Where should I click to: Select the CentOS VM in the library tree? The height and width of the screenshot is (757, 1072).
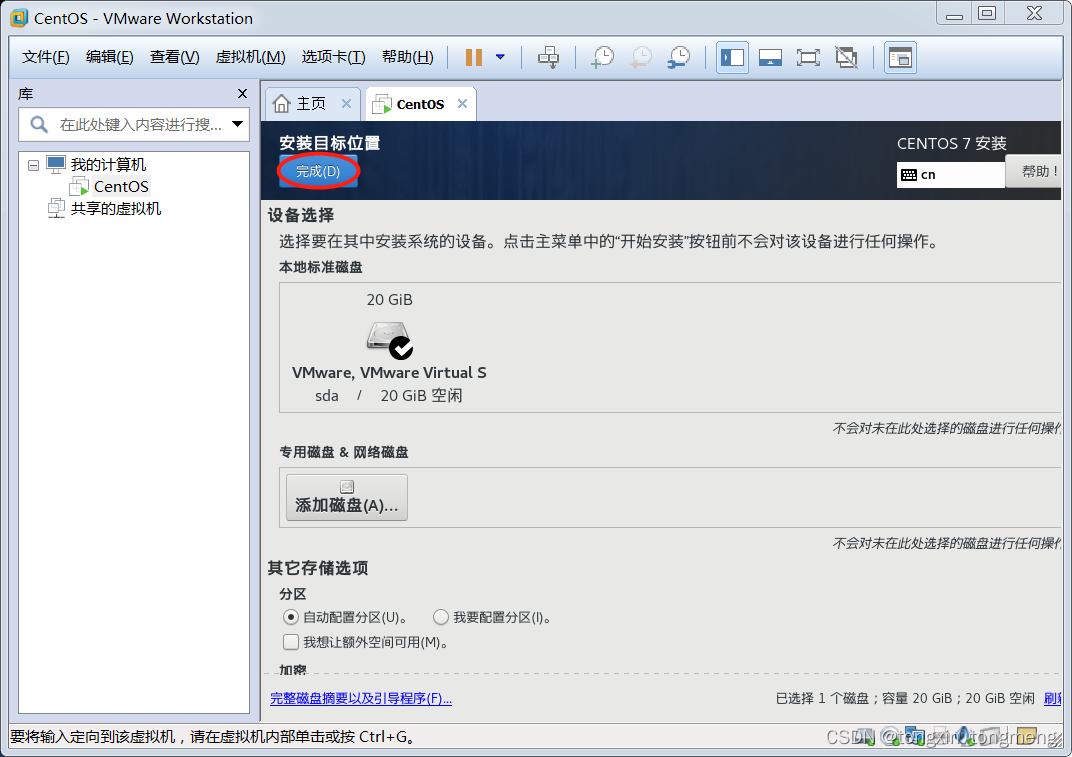(121, 187)
